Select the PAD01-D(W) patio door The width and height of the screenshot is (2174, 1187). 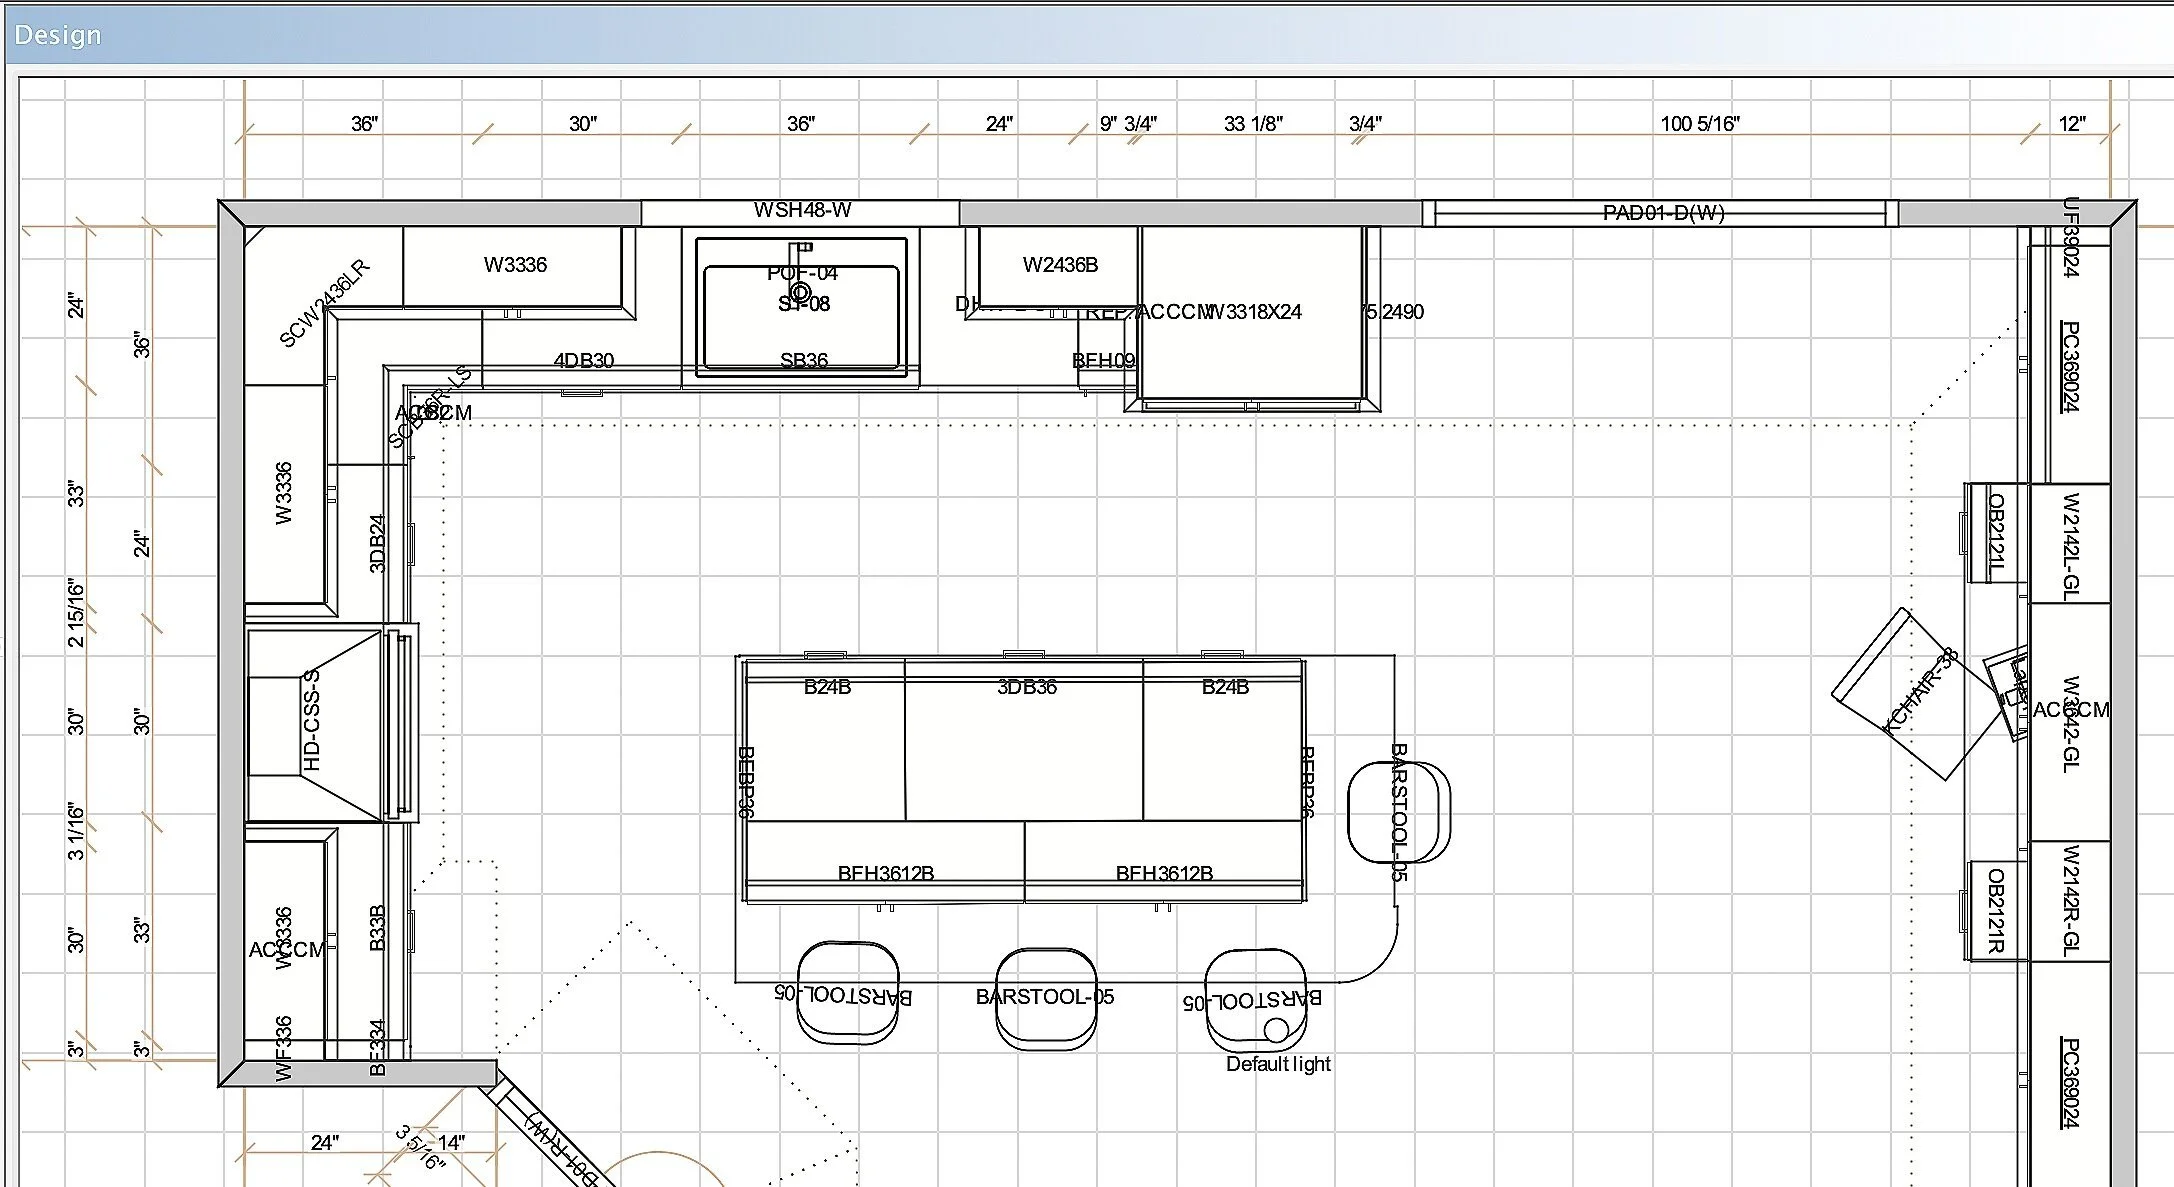1662,213
